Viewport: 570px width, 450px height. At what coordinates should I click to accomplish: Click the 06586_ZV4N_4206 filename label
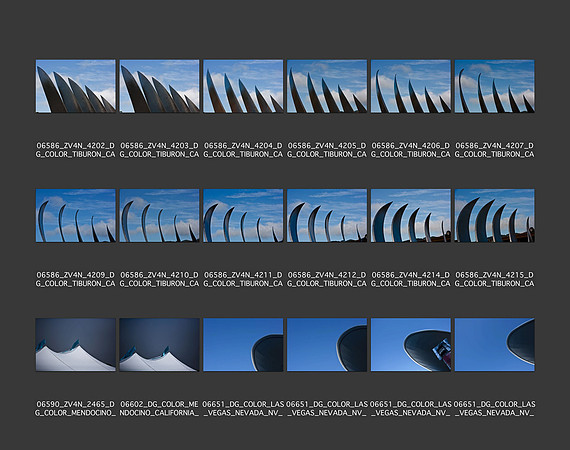(x=411, y=150)
